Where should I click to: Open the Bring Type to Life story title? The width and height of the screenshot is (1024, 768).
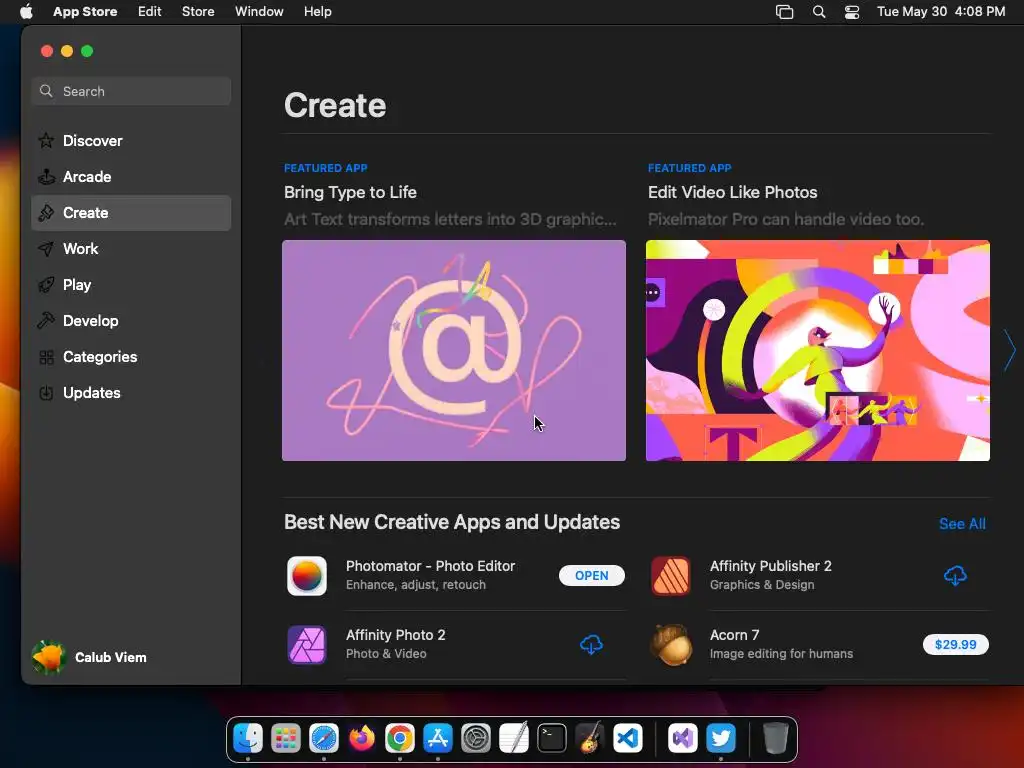pos(350,192)
